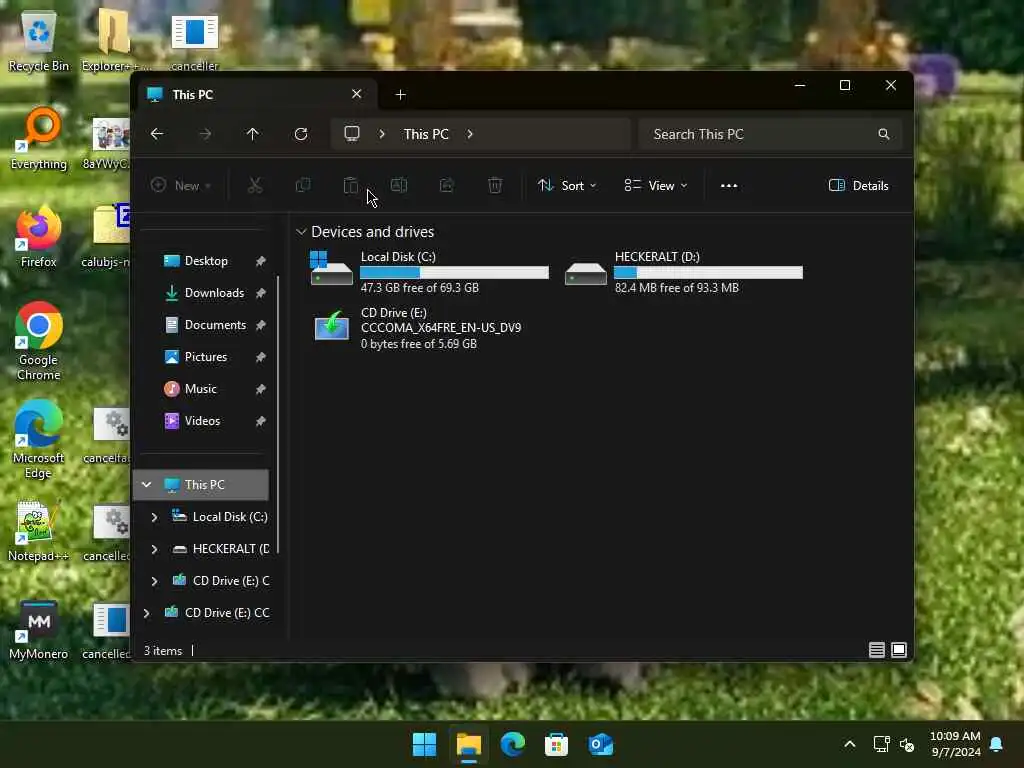The image size is (1024, 768).
Task: Click the Delete trash icon
Action: pos(495,185)
